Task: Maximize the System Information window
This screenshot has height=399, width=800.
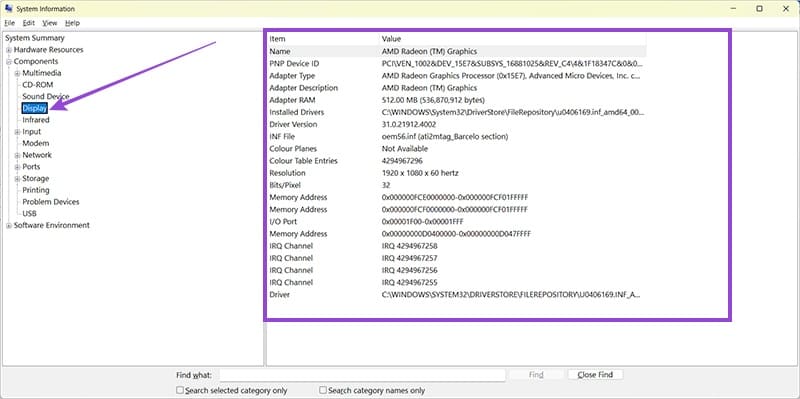Action: [x=760, y=9]
